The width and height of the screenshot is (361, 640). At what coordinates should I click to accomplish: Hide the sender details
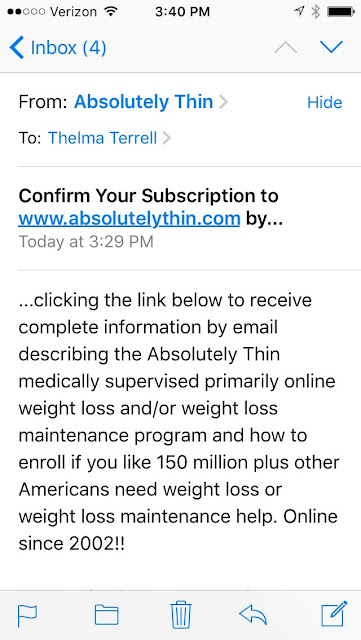(325, 102)
